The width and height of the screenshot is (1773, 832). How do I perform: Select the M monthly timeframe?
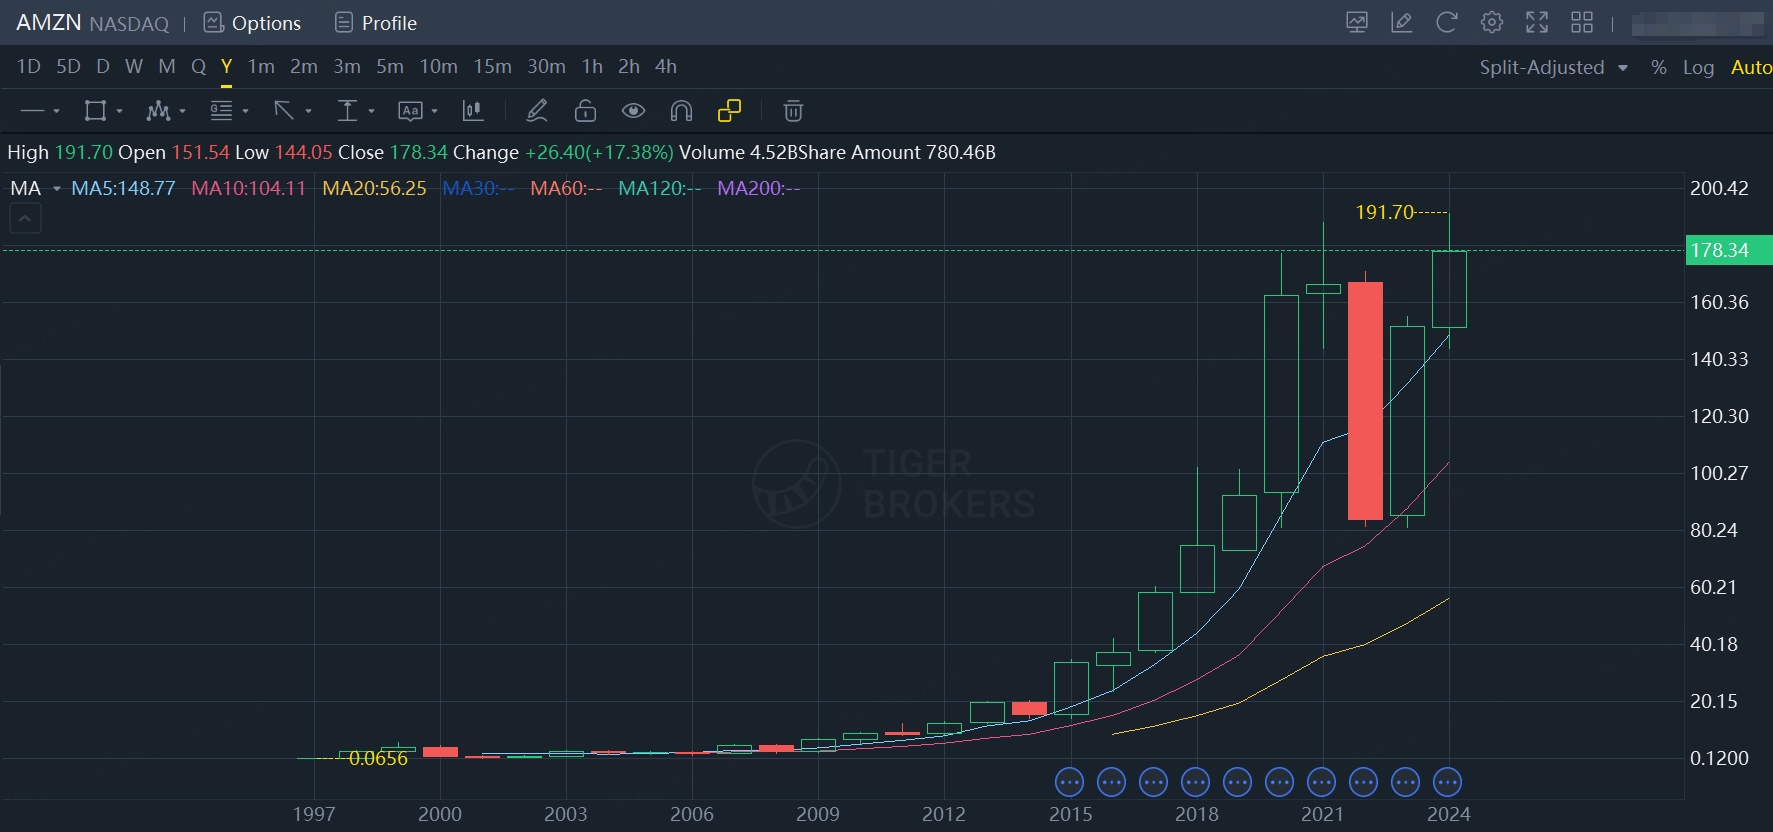(x=167, y=66)
